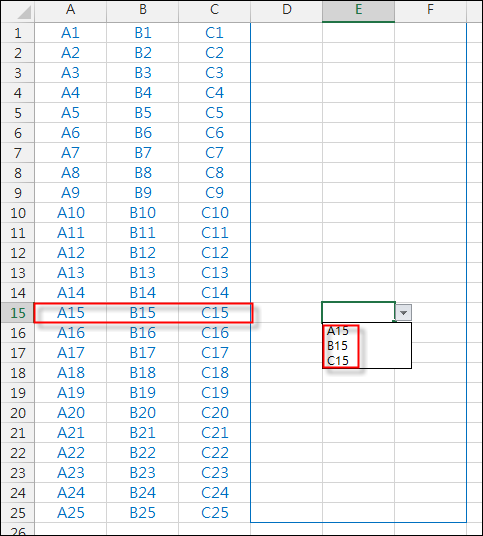
Task: Select row 10 header
Action: (x=18, y=213)
